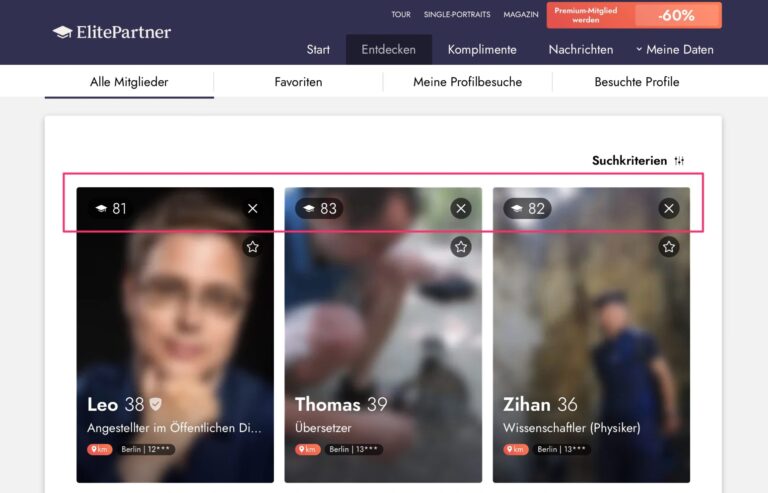Dismiss Leo's profile card with X
Viewport: 768px width, 493px height.
click(x=252, y=208)
